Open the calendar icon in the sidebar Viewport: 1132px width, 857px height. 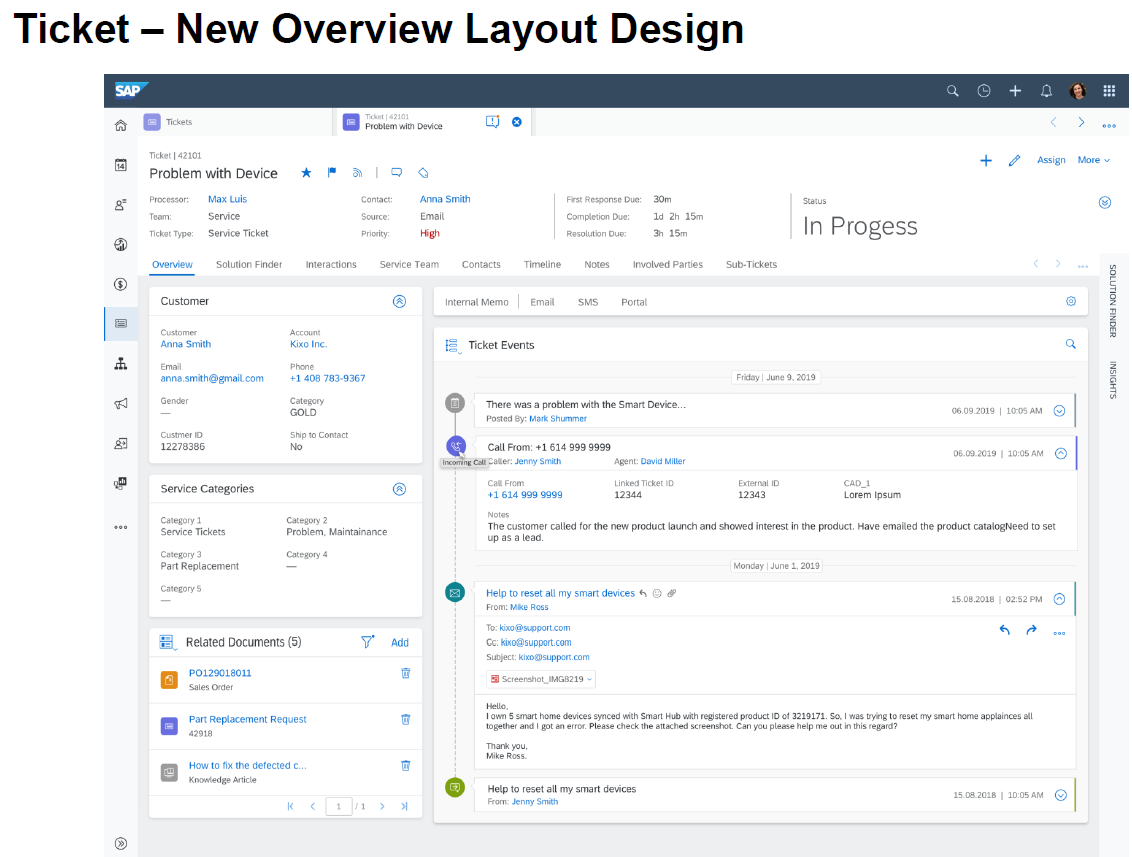coord(121,165)
